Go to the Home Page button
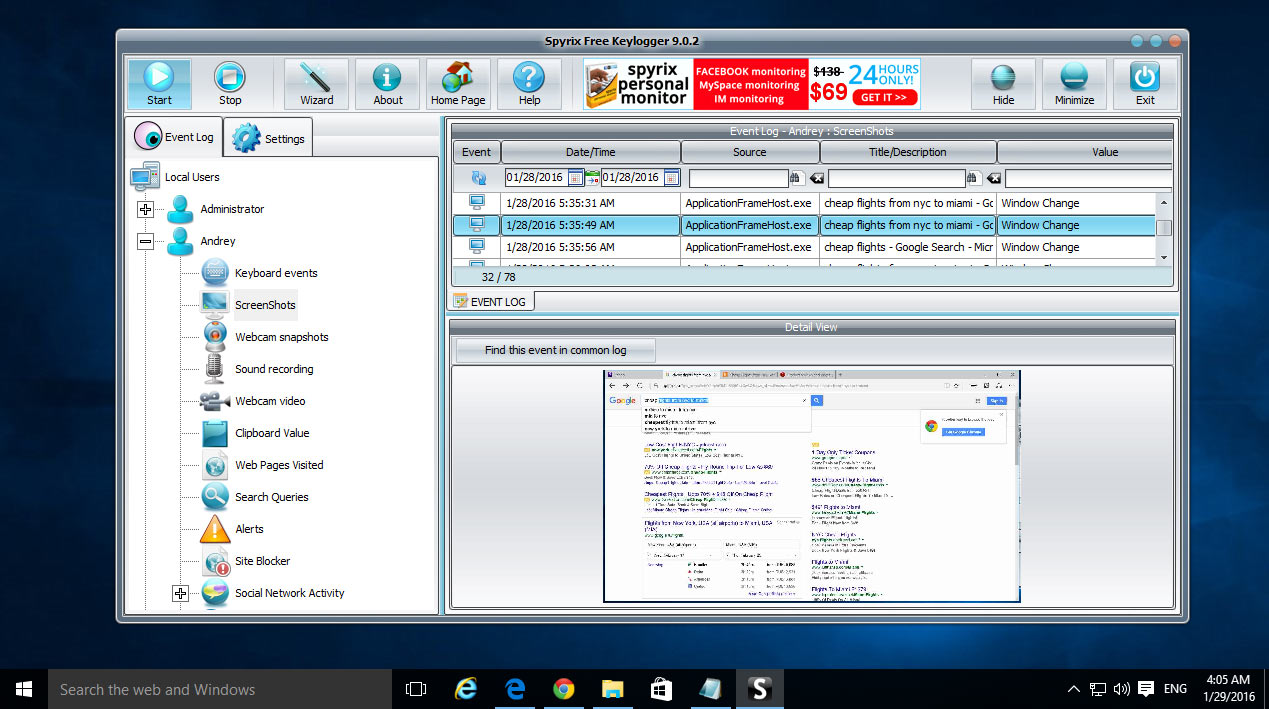Viewport: 1269px width, 709px height. (458, 84)
